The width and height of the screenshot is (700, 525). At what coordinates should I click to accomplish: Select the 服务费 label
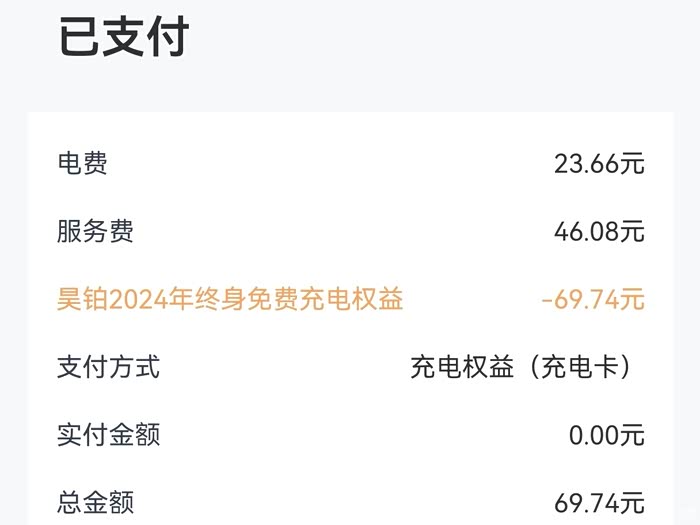pos(95,231)
